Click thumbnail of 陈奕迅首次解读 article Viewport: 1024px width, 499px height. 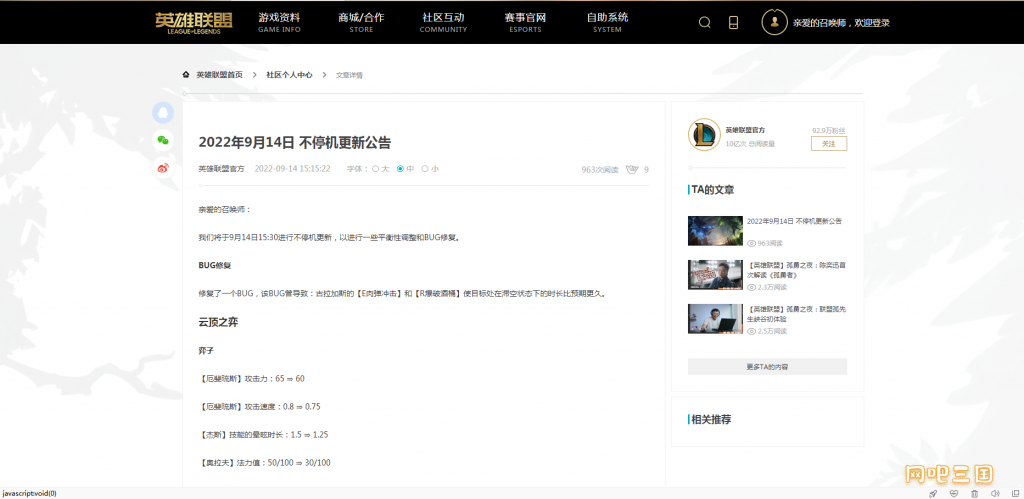pos(715,275)
